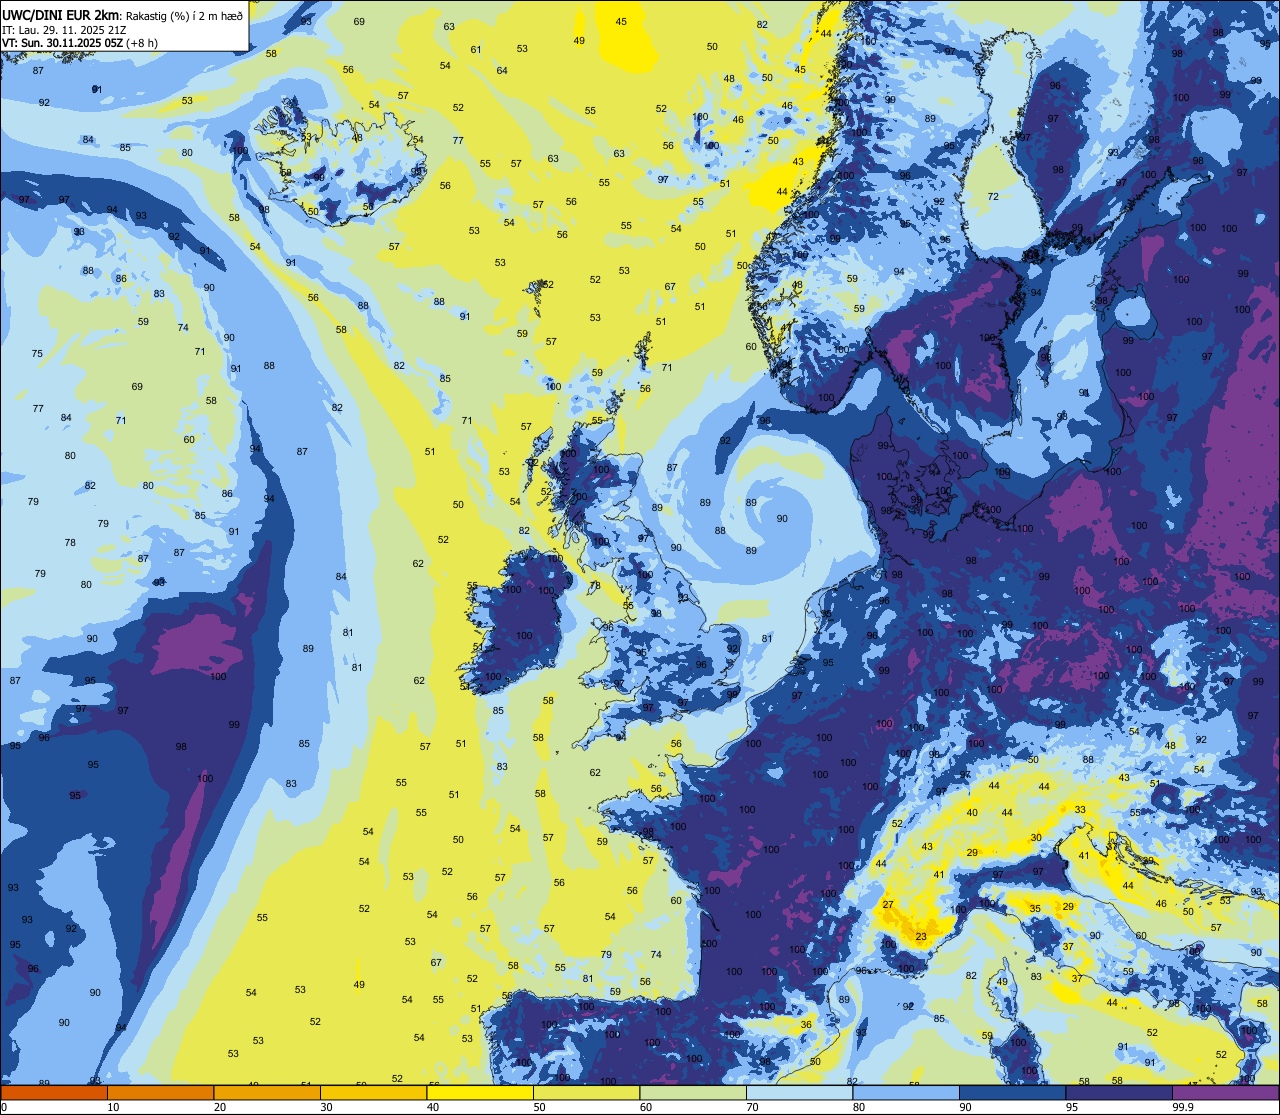
Task: Click the '20' legend label
Action: [219, 1107]
